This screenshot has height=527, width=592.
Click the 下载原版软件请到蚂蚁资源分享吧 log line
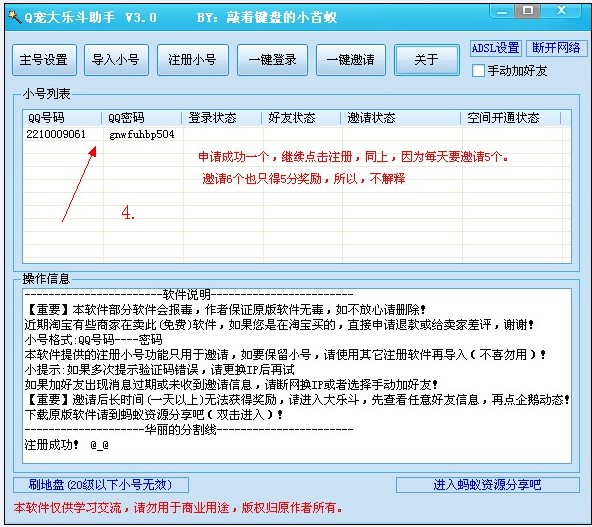coord(154,415)
